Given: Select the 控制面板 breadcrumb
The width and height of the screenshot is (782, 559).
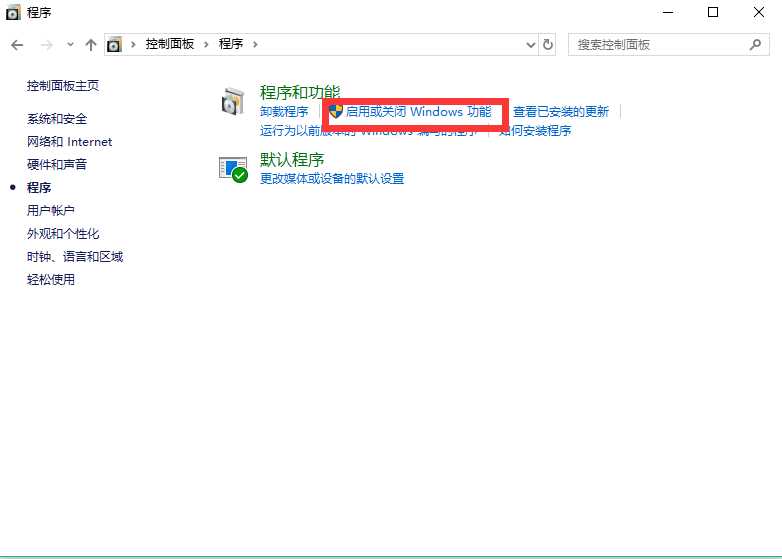Looking at the screenshot, I should tap(170, 44).
